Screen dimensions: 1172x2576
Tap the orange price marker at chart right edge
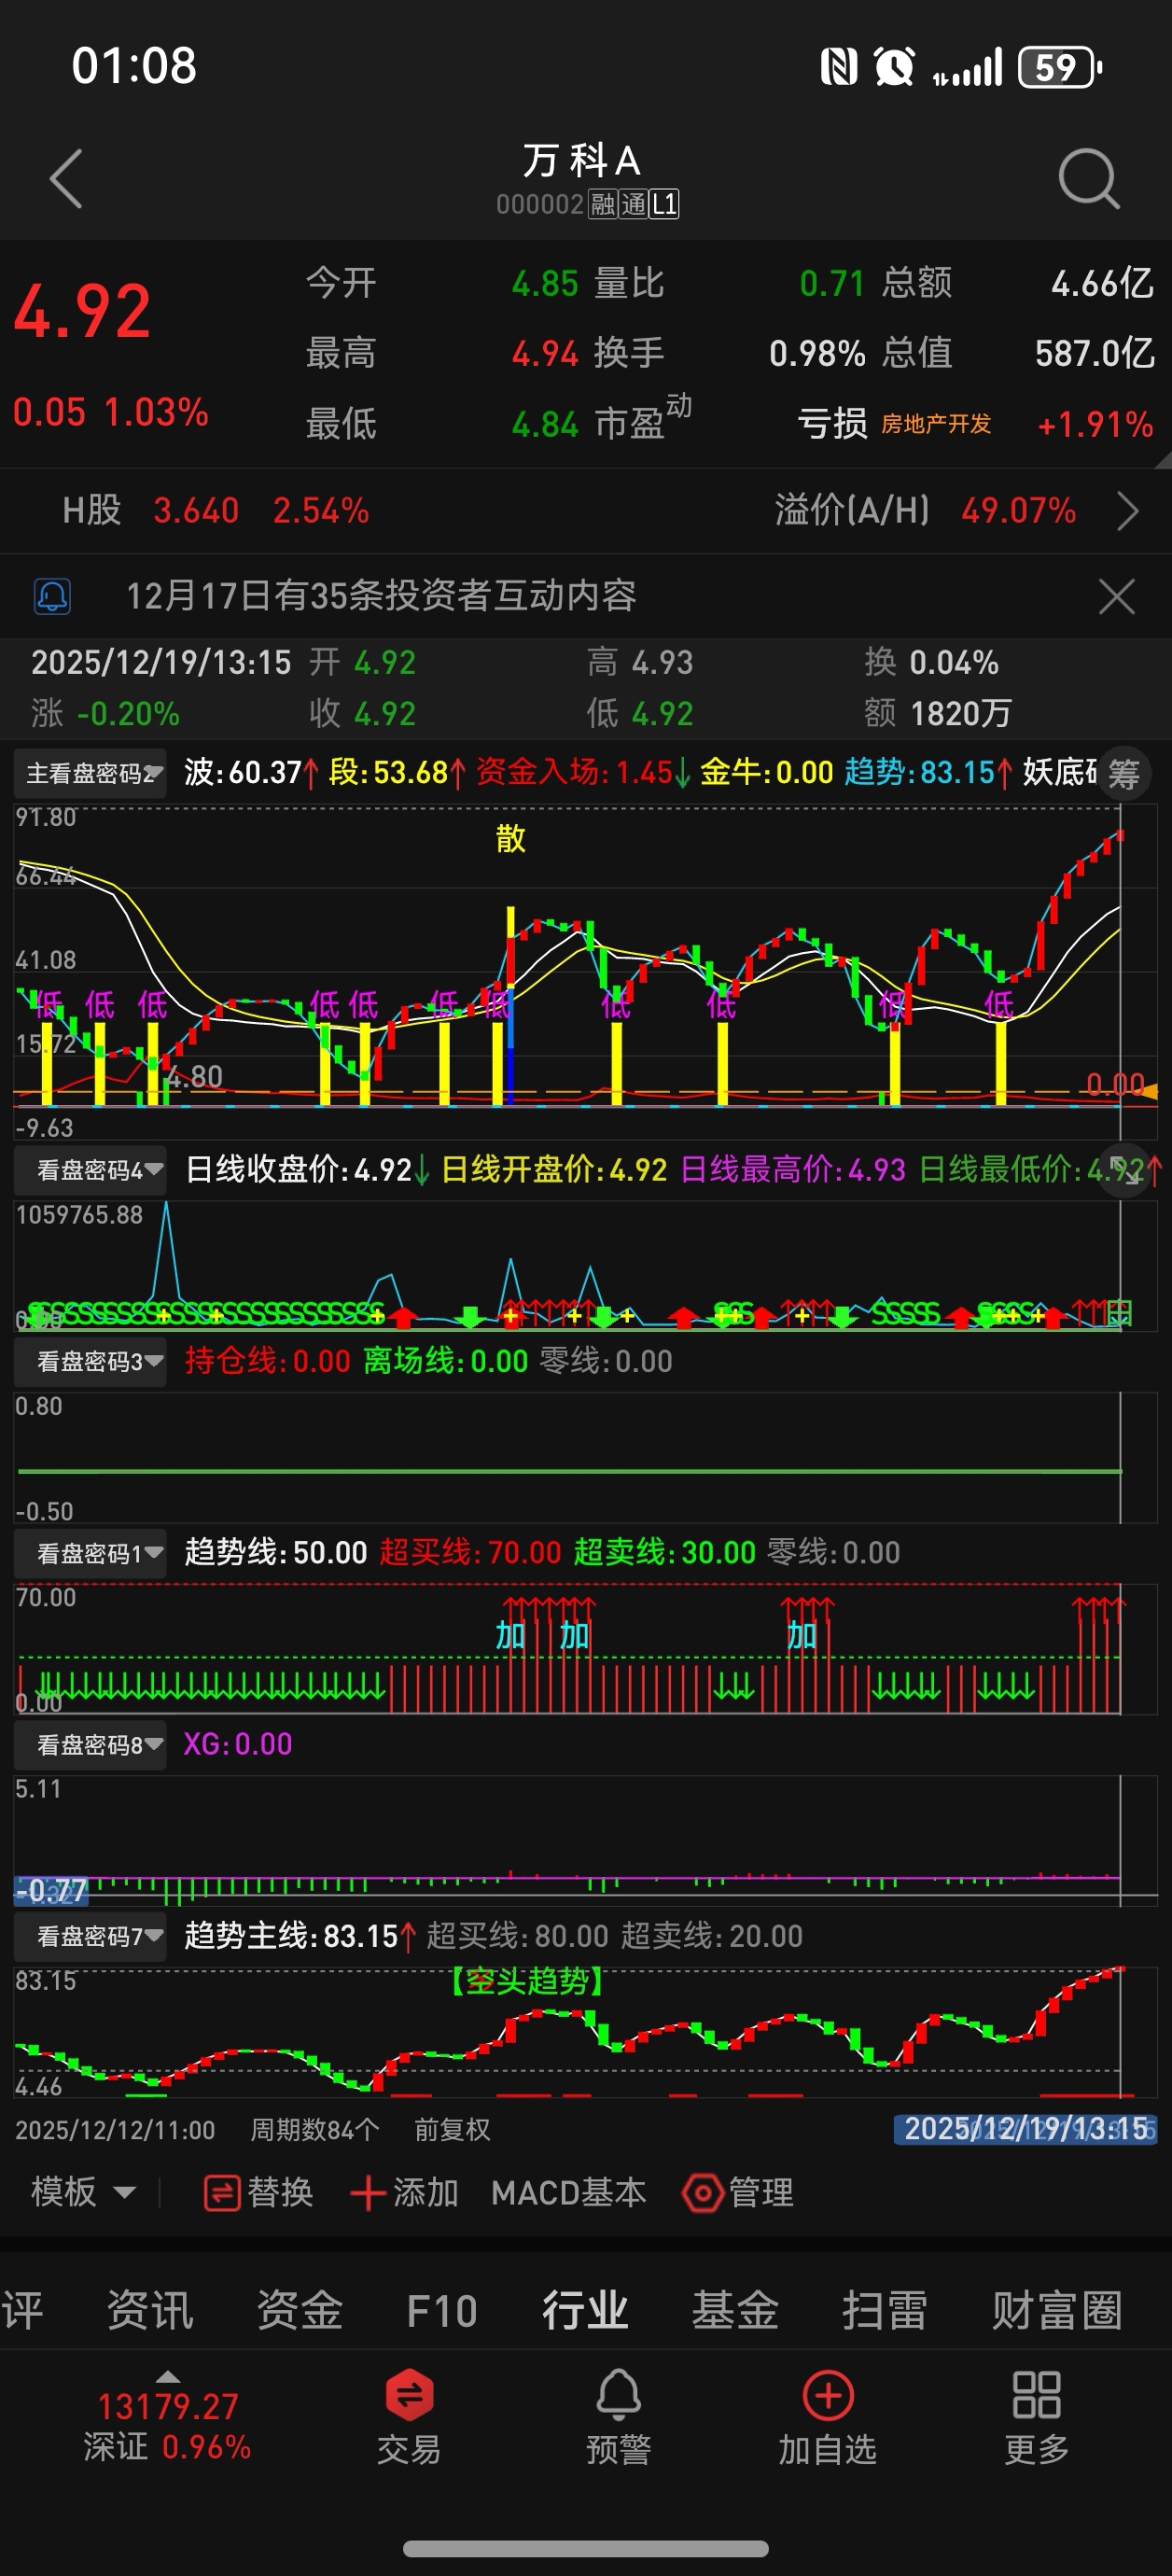(x=1148, y=1091)
